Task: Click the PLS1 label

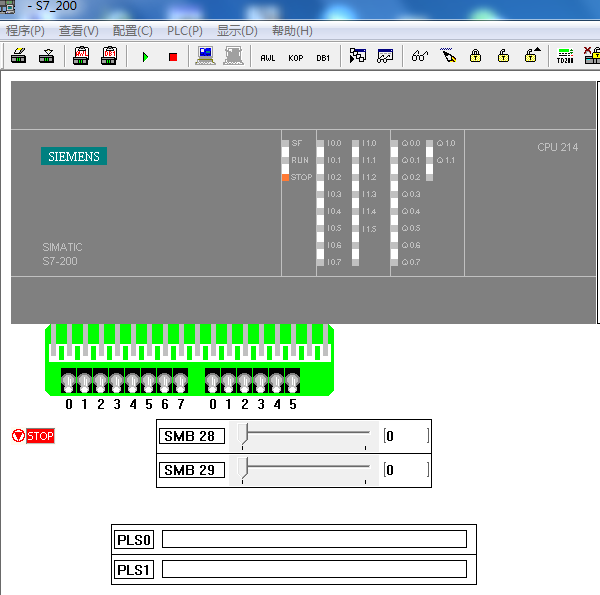Action: pyautogui.click(x=134, y=569)
